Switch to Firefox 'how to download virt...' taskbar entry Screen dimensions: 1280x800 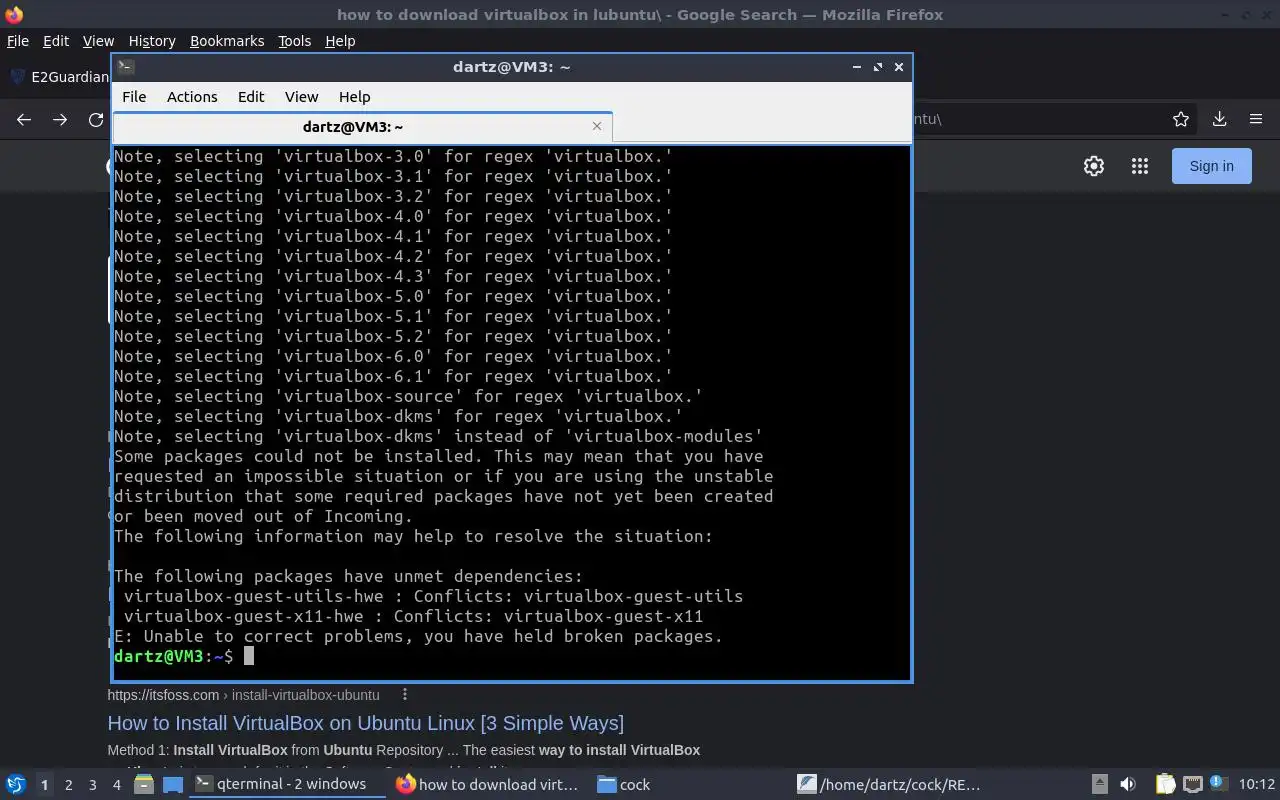tap(488, 784)
